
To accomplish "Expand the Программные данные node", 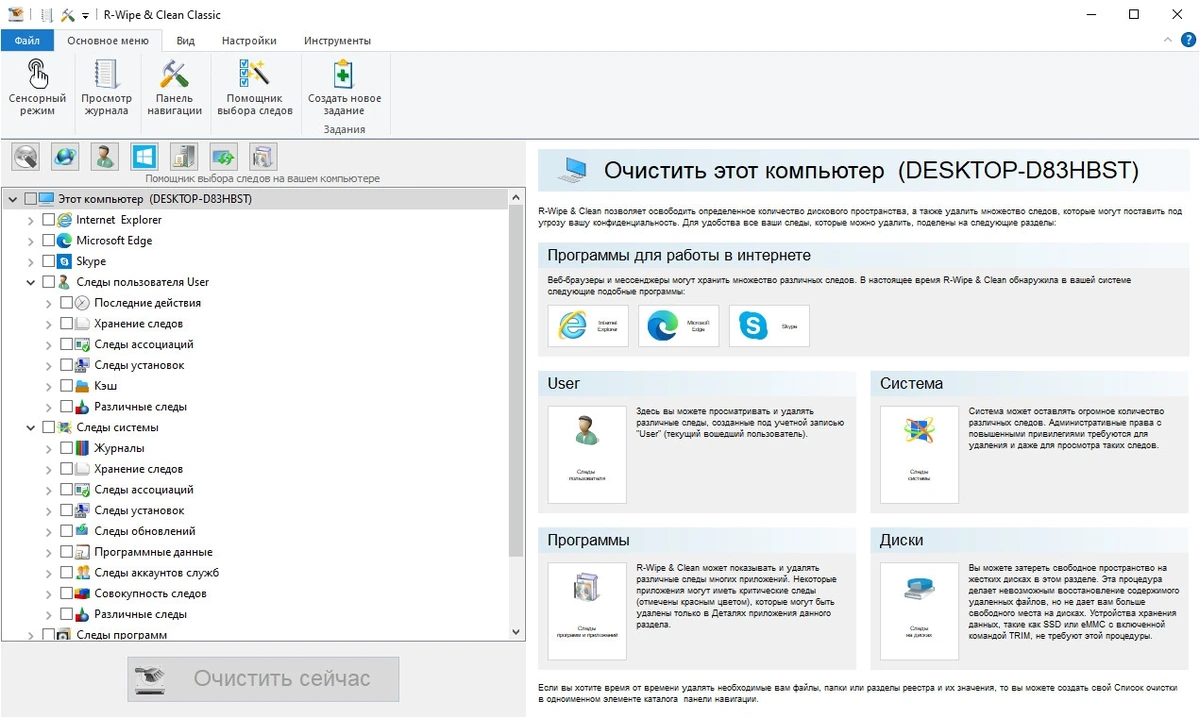I will pos(49,552).
